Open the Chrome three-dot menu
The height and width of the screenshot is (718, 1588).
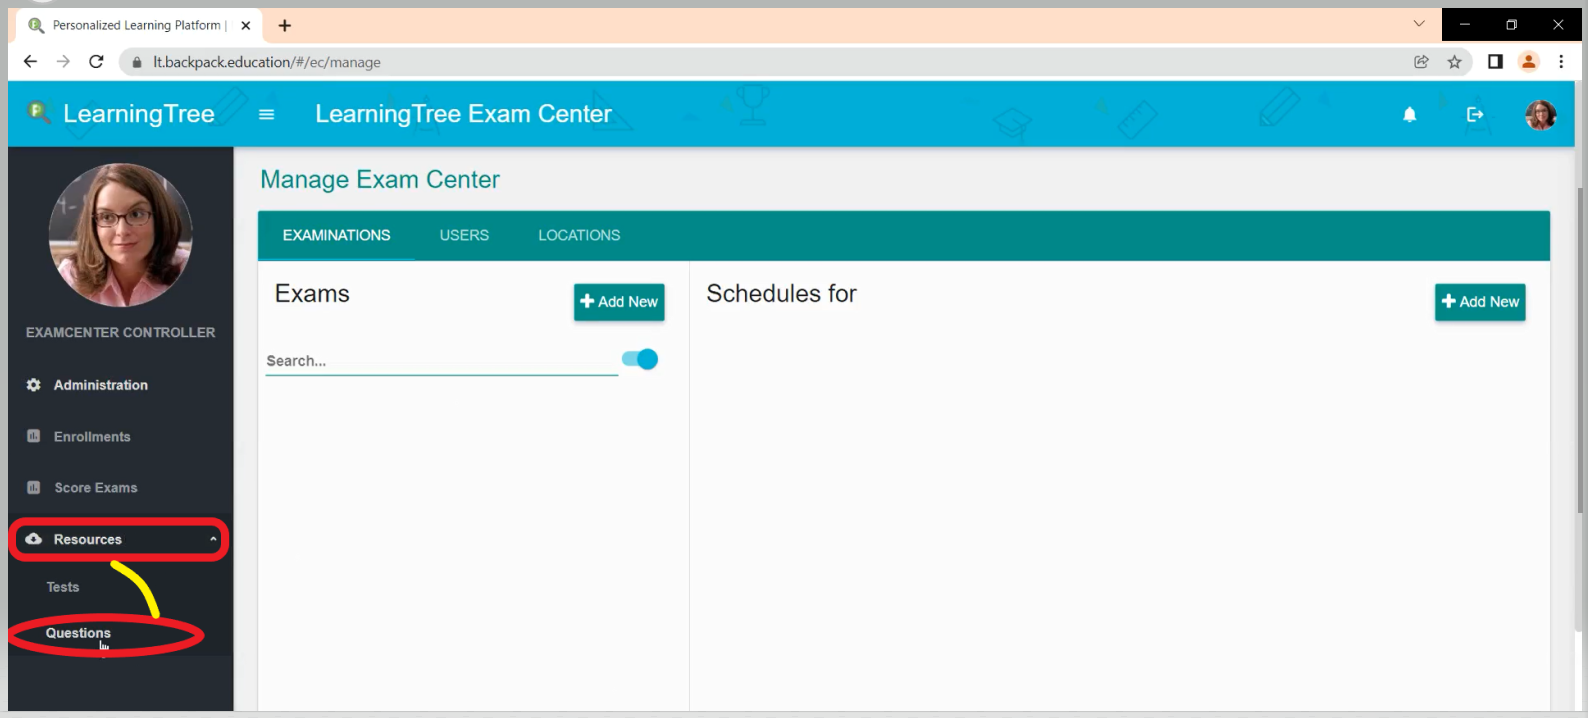point(1561,62)
